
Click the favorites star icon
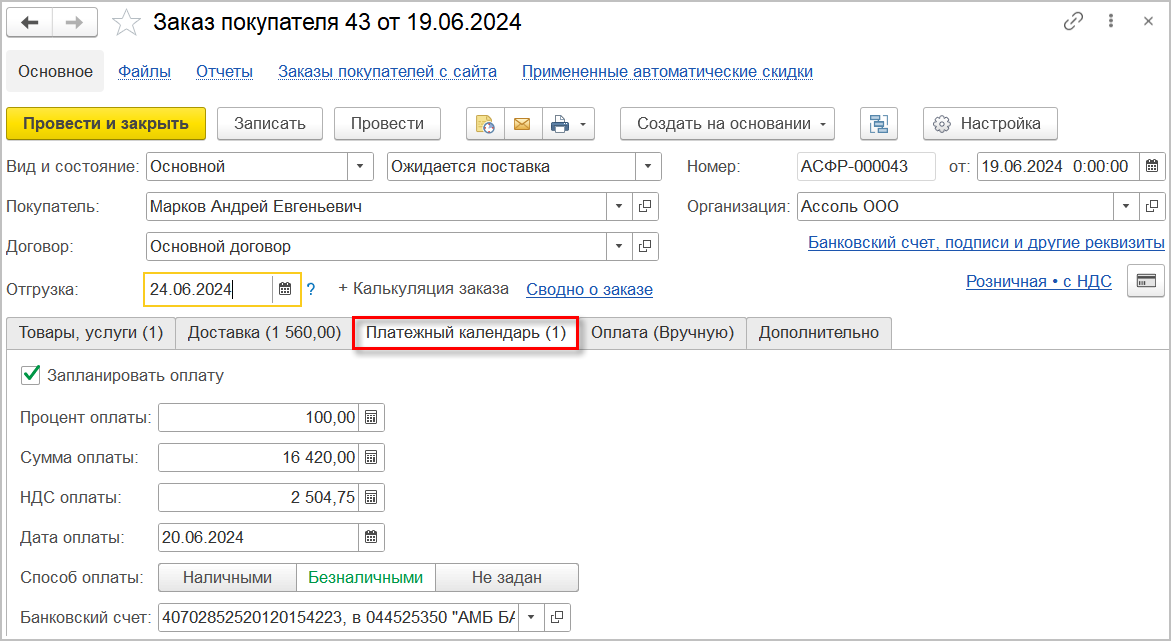tap(126, 22)
